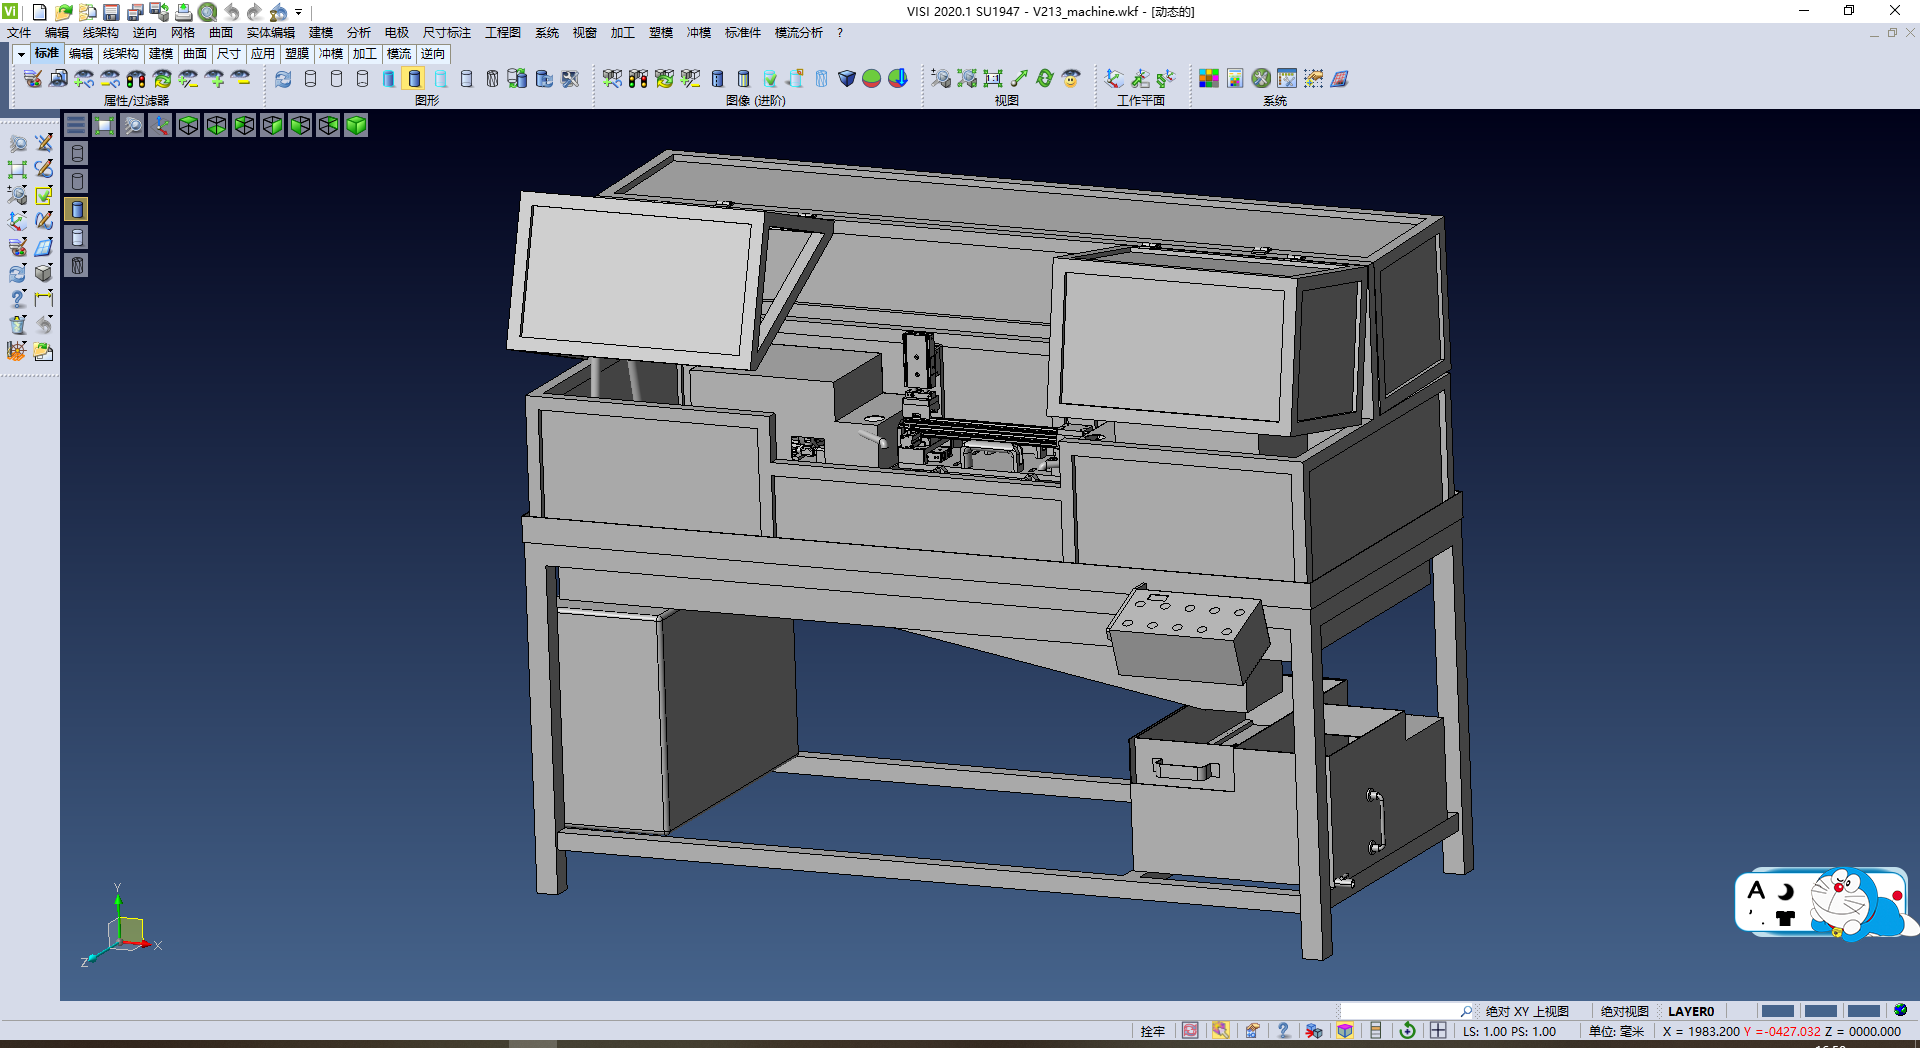Click the print icon in quick access bar

click(183, 12)
